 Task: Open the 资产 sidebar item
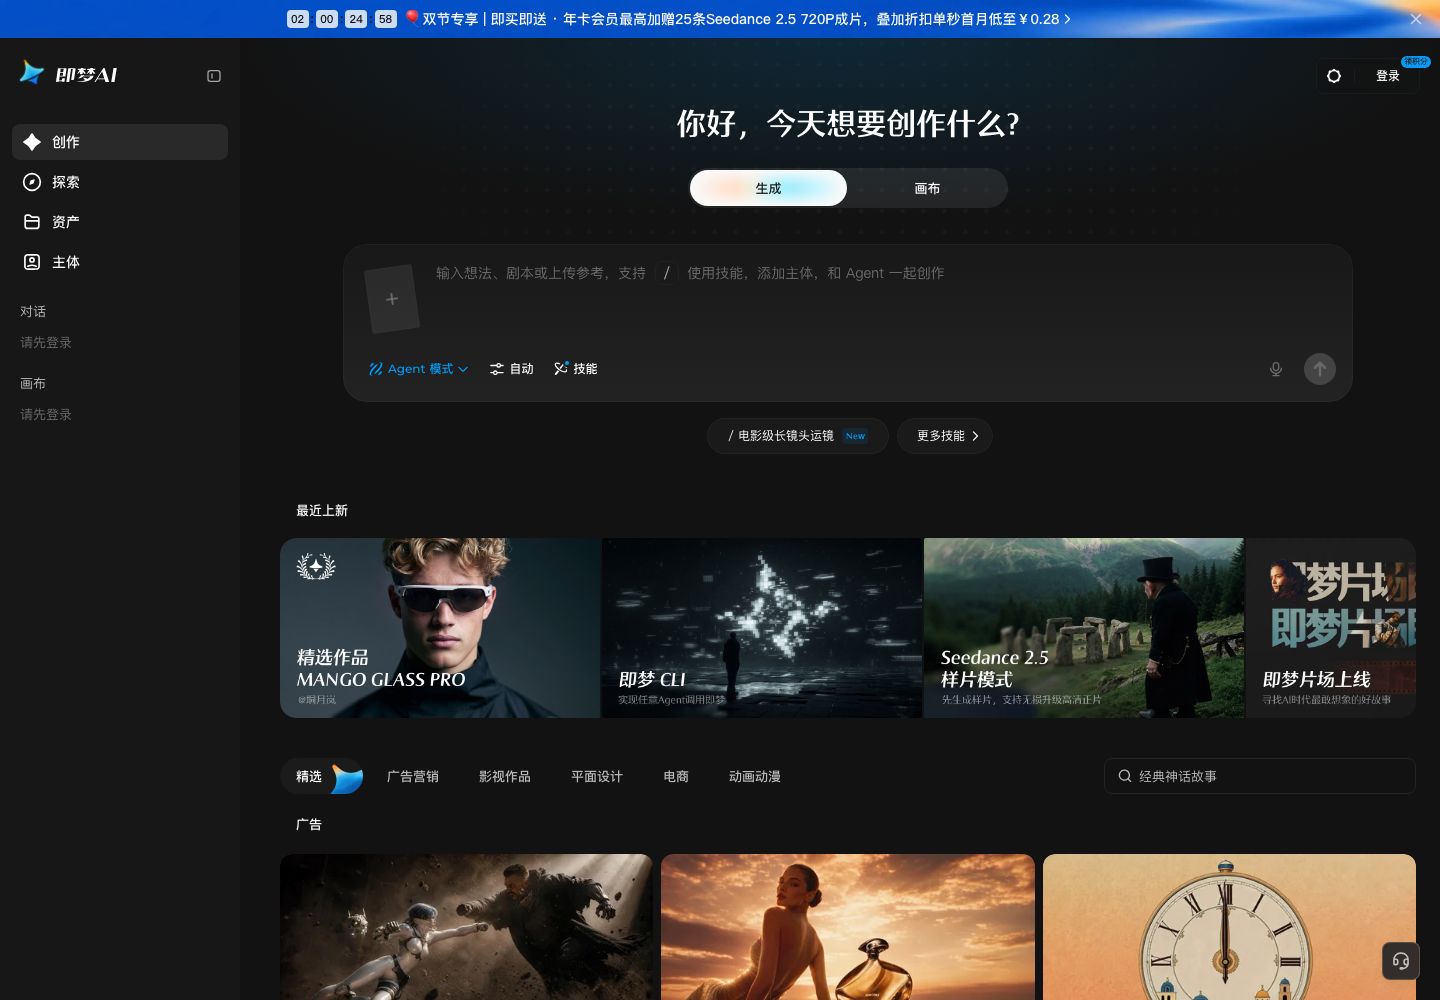(x=120, y=222)
